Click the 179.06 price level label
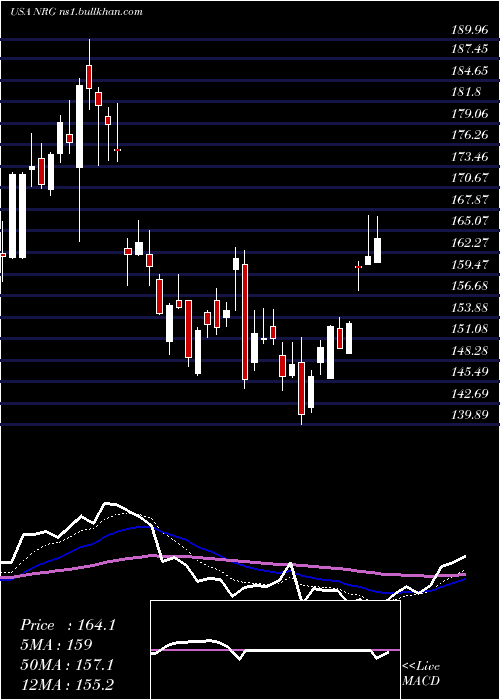This screenshot has height=700, width=500. 469,114
